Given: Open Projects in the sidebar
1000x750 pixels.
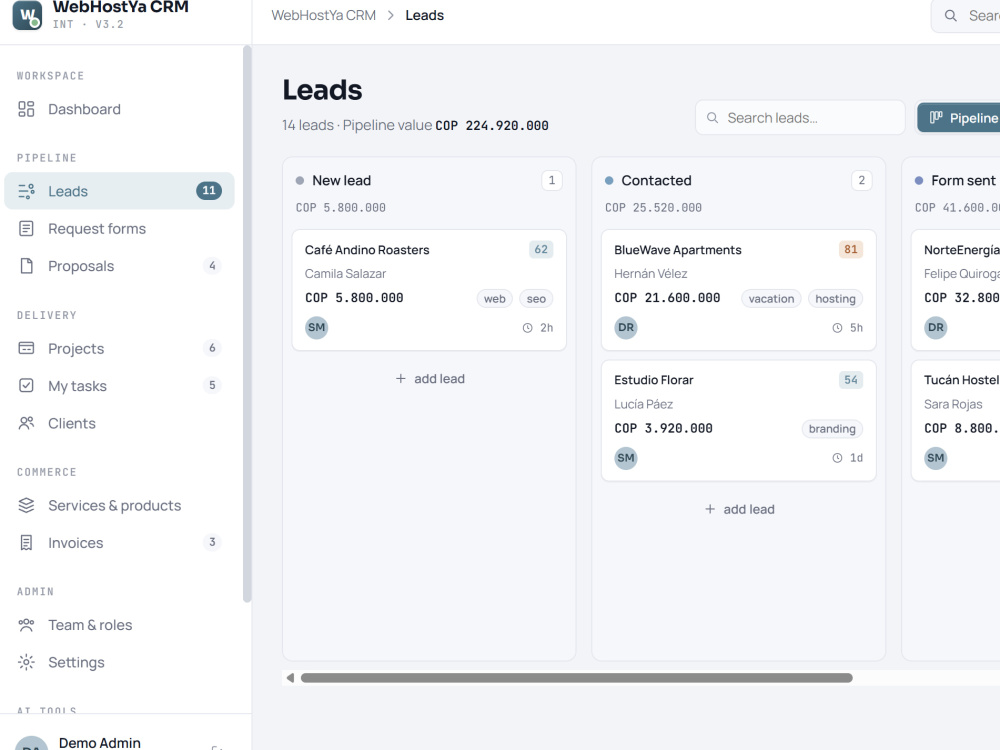Looking at the screenshot, I should [119, 348].
